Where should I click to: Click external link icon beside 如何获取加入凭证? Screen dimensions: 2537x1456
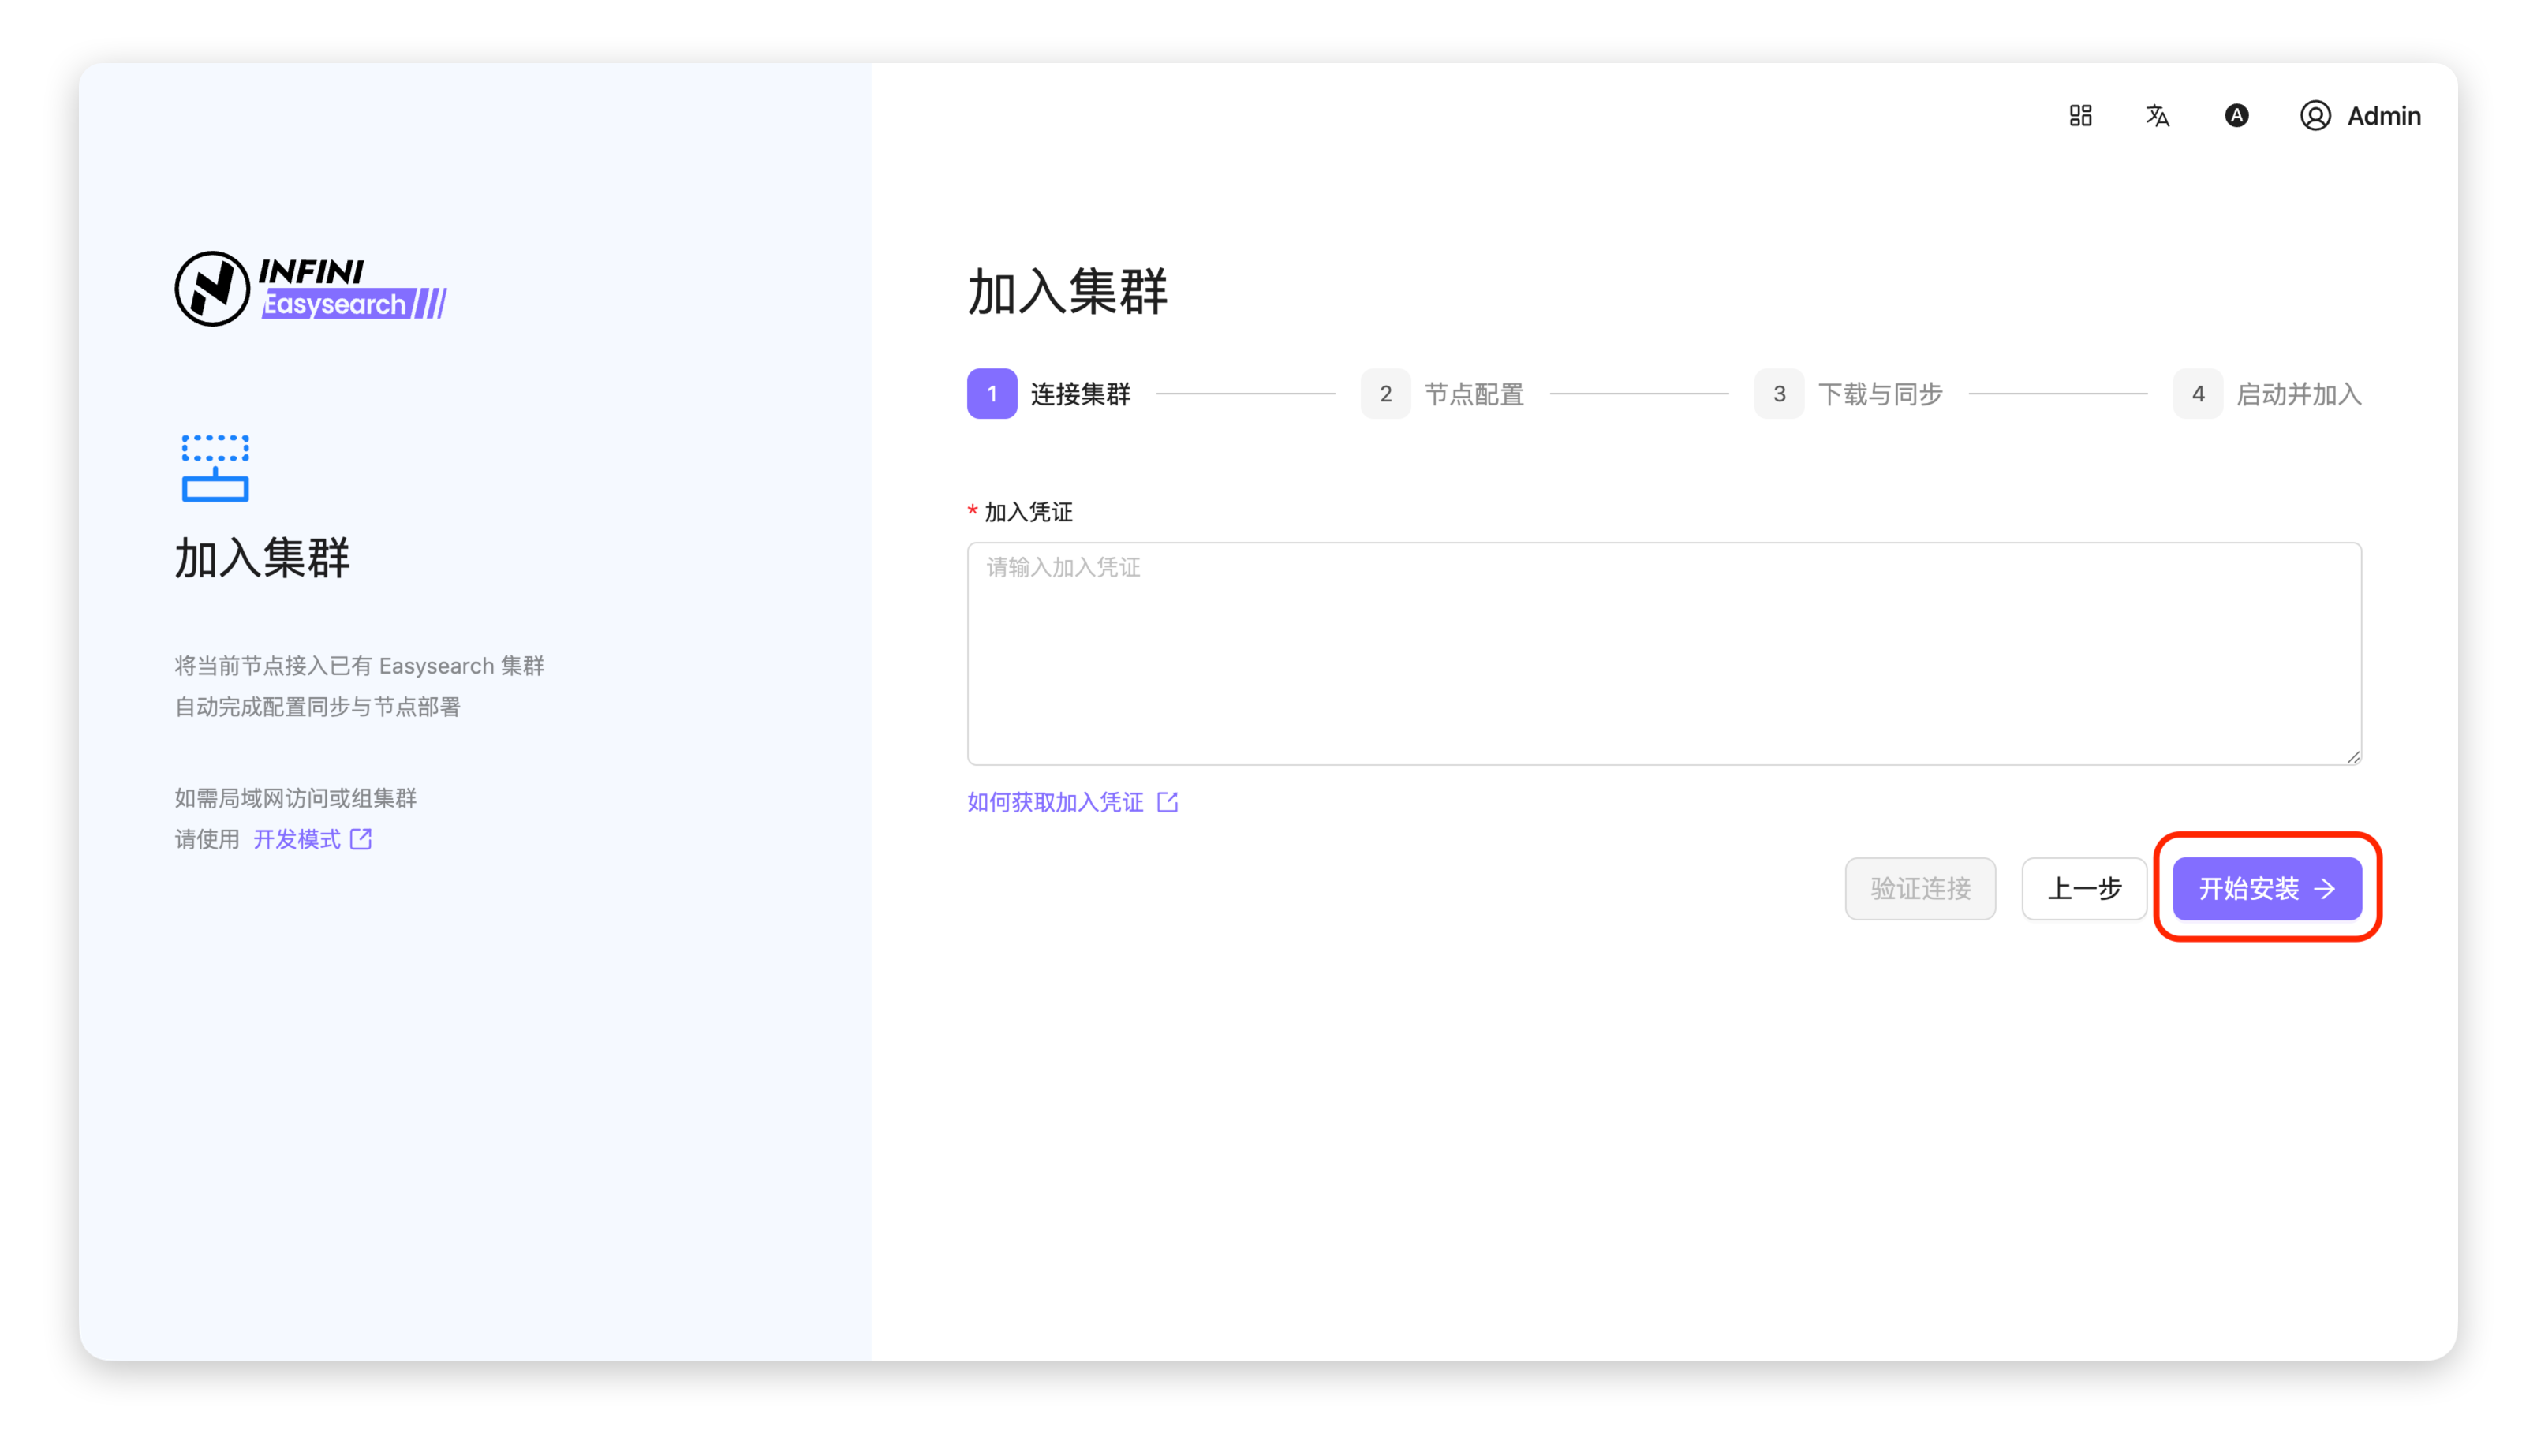coord(1167,802)
